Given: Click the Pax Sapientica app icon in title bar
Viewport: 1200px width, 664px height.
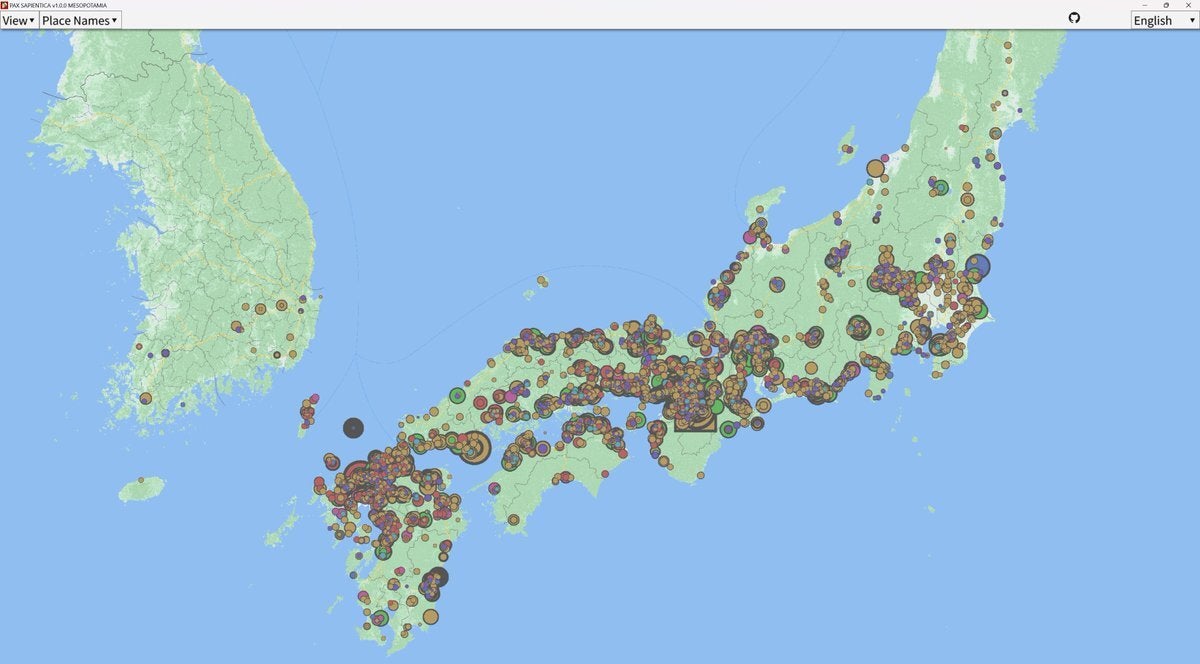Looking at the screenshot, I should (x=4, y=5).
